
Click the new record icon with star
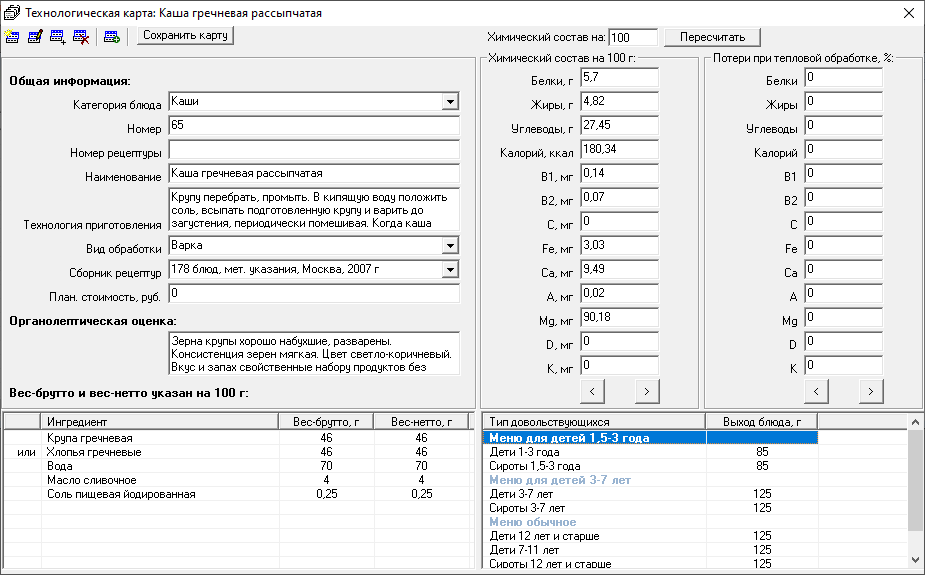click(12, 36)
